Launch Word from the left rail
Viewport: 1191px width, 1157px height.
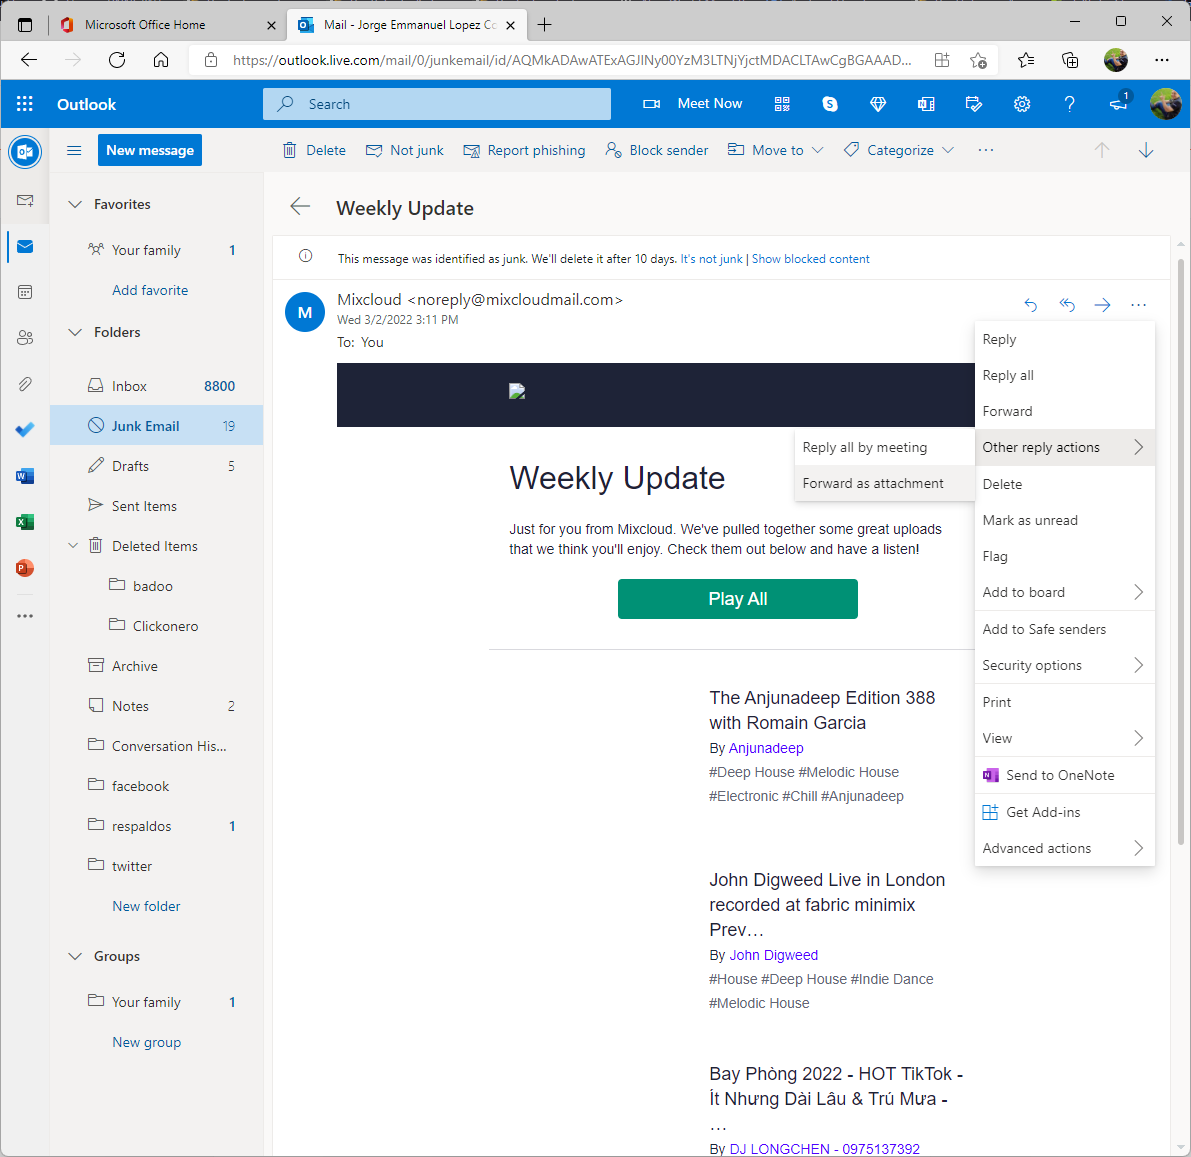point(25,476)
